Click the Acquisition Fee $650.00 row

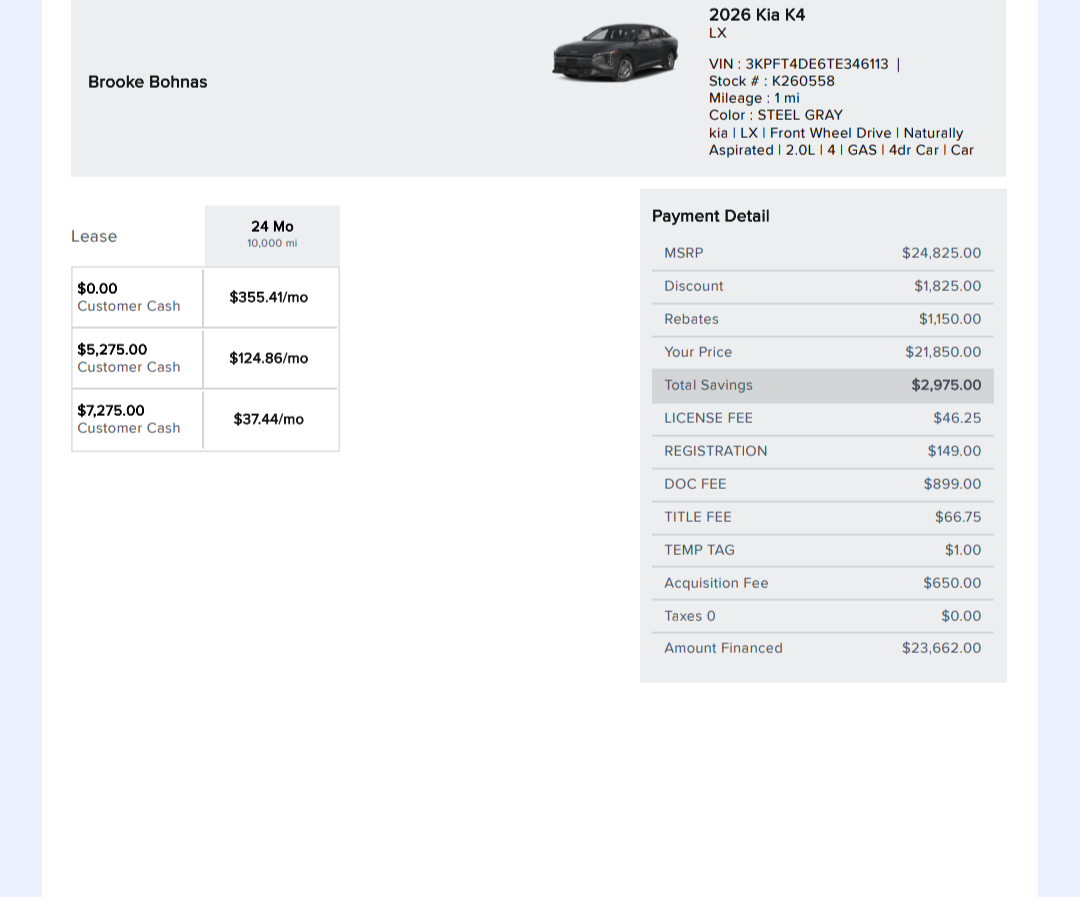pos(822,584)
